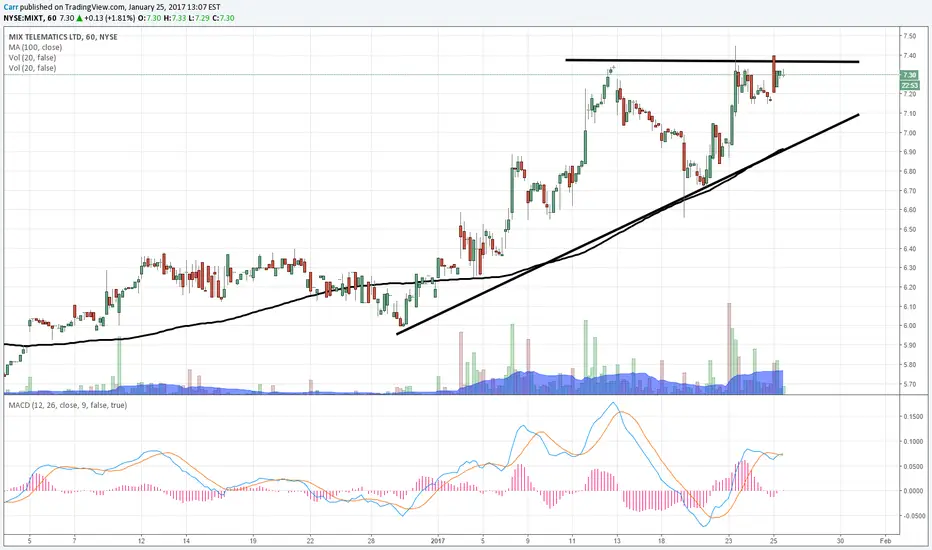The width and height of the screenshot is (932, 550).
Task: Select the horizontal resistance line near 7.40
Action: point(712,61)
